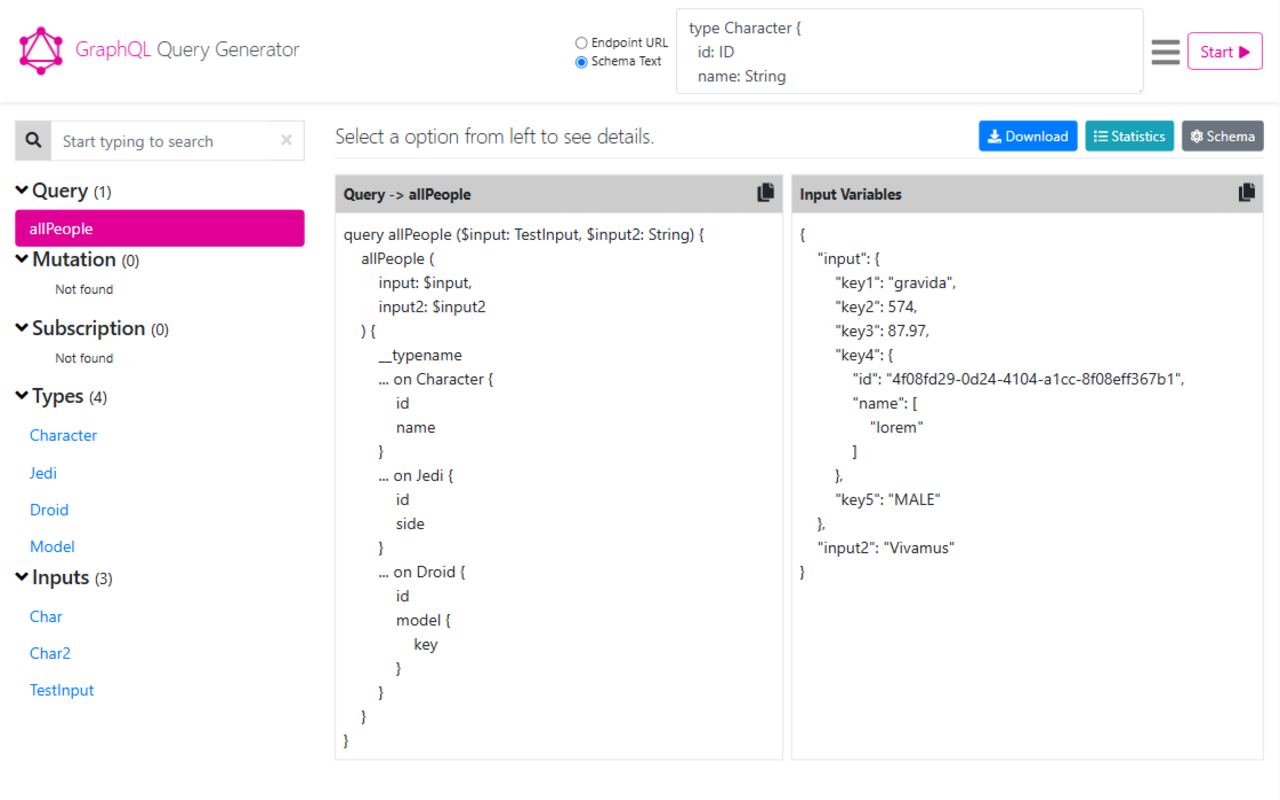Viewport: 1280px width, 800px height.
Task: Copy the allPeople query using the copy icon
Action: [x=764, y=193]
